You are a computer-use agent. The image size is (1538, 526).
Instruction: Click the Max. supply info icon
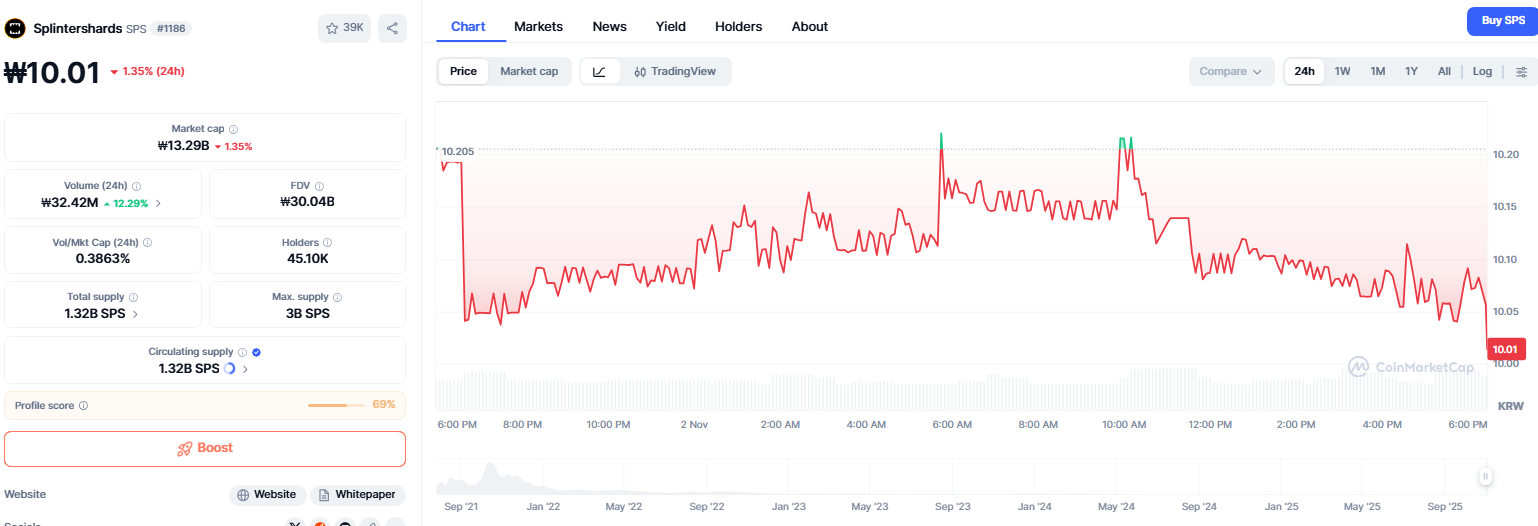click(337, 297)
